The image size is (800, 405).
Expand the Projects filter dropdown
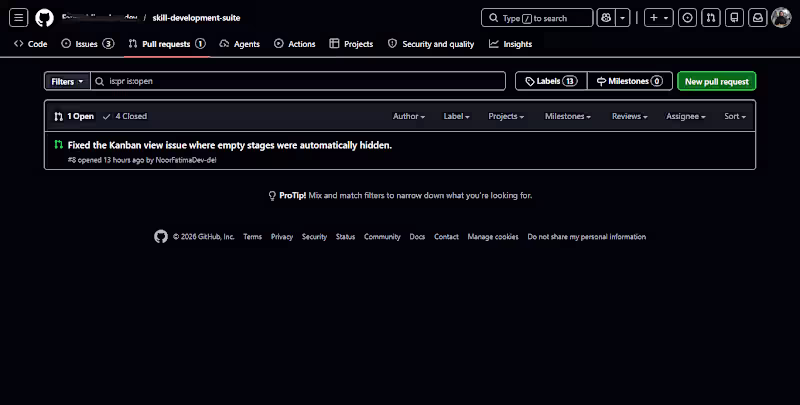(x=506, y=116)
